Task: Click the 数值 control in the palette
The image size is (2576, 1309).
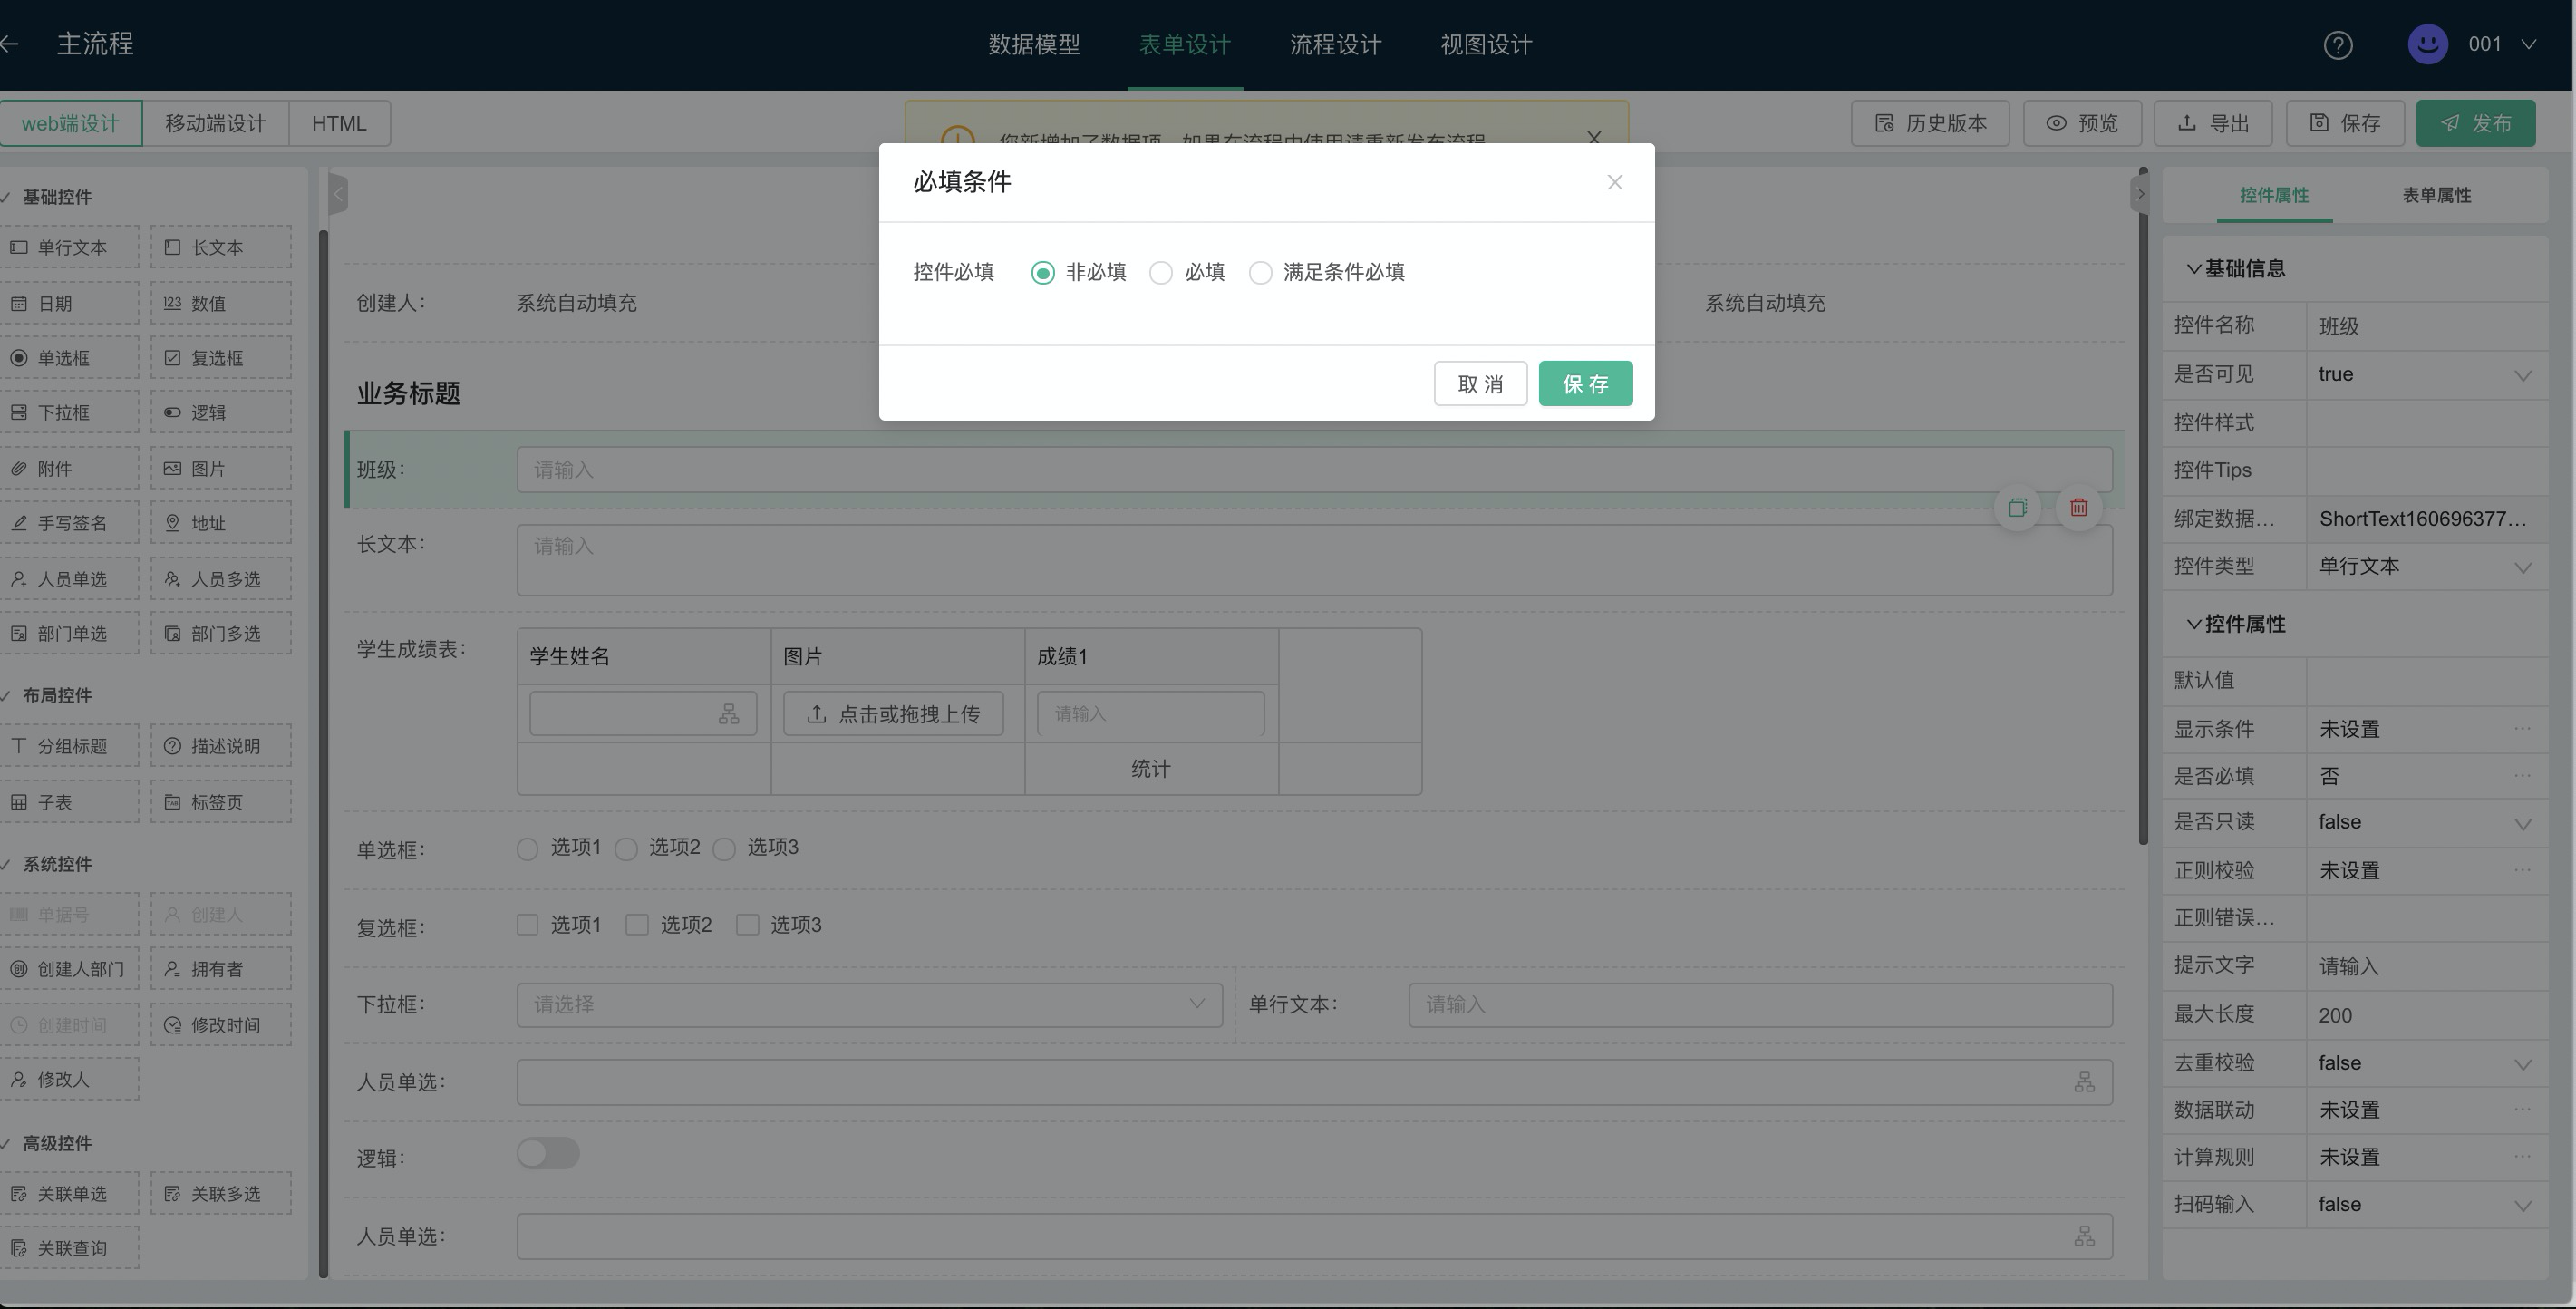Action: (x=221, y=303)
